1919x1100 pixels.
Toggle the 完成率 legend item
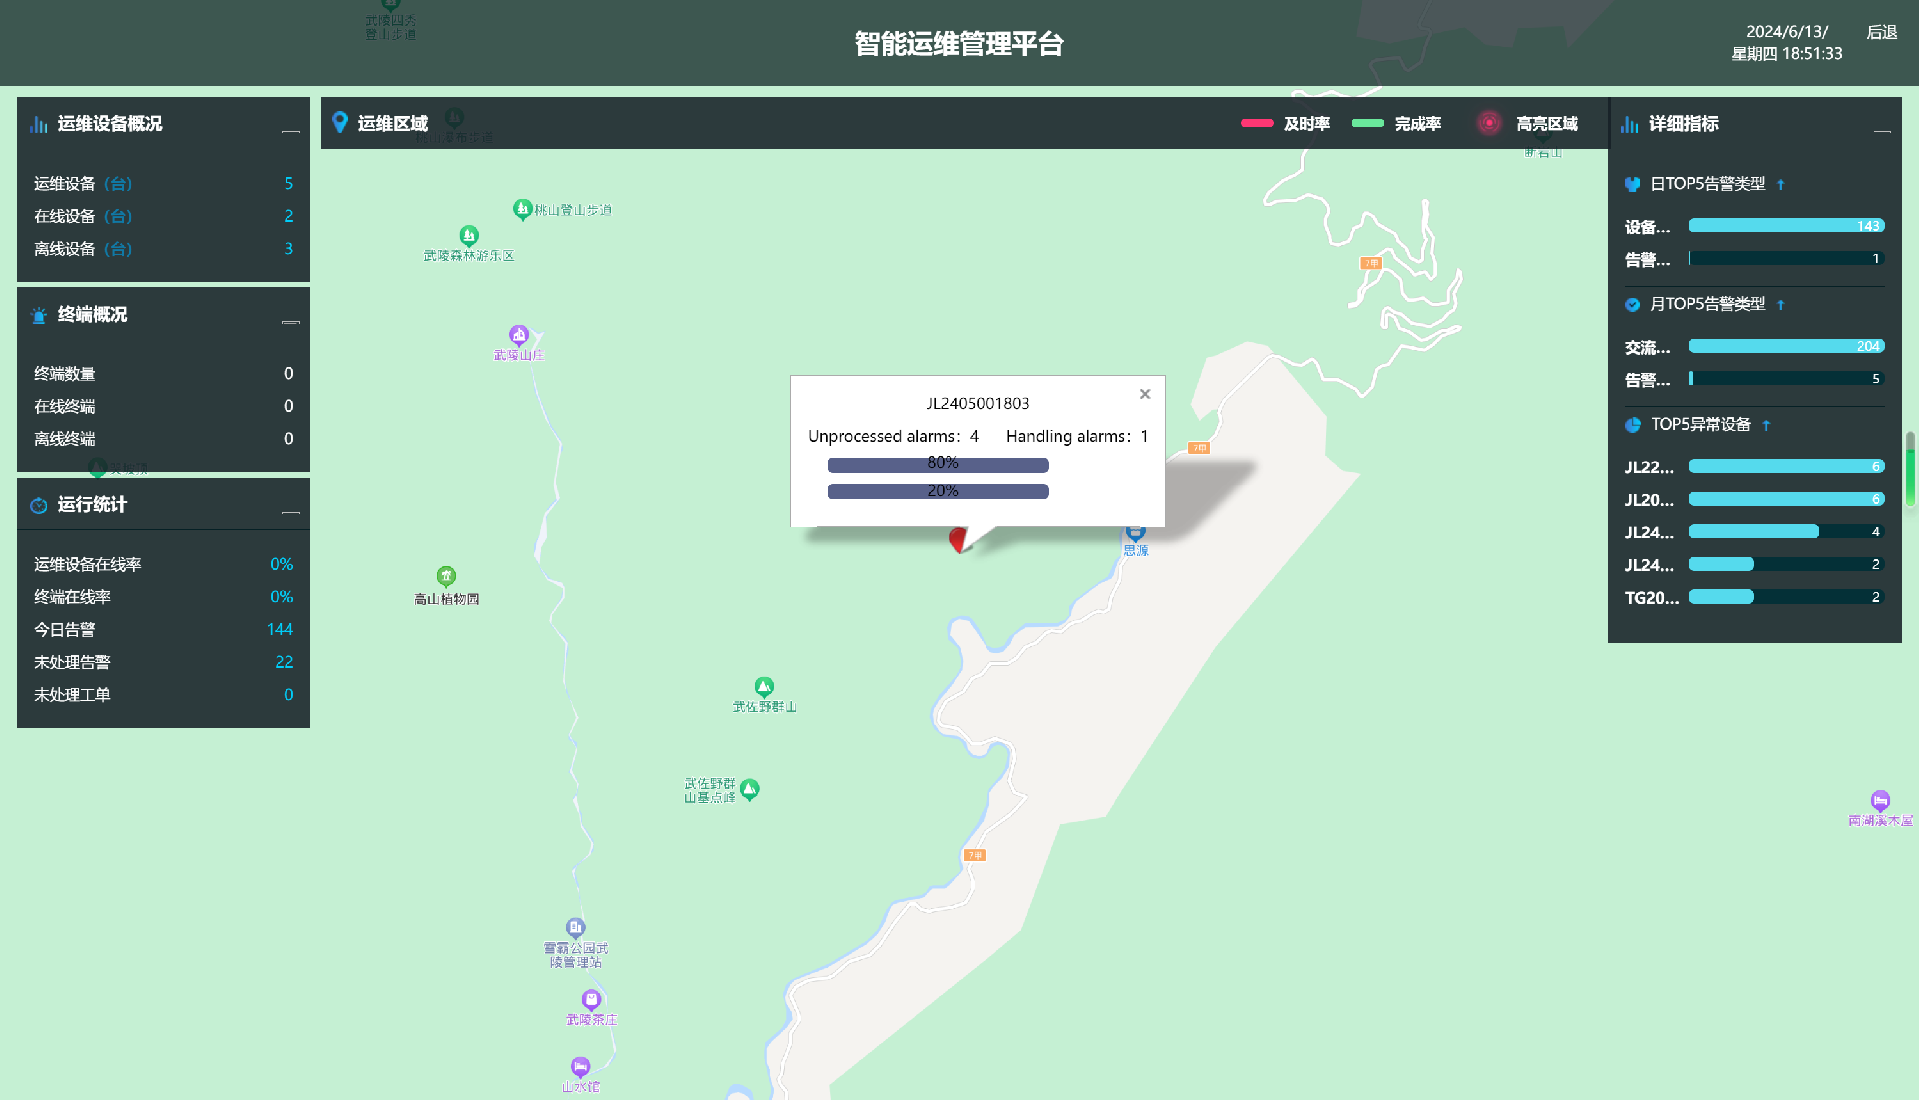[1396, 124]
